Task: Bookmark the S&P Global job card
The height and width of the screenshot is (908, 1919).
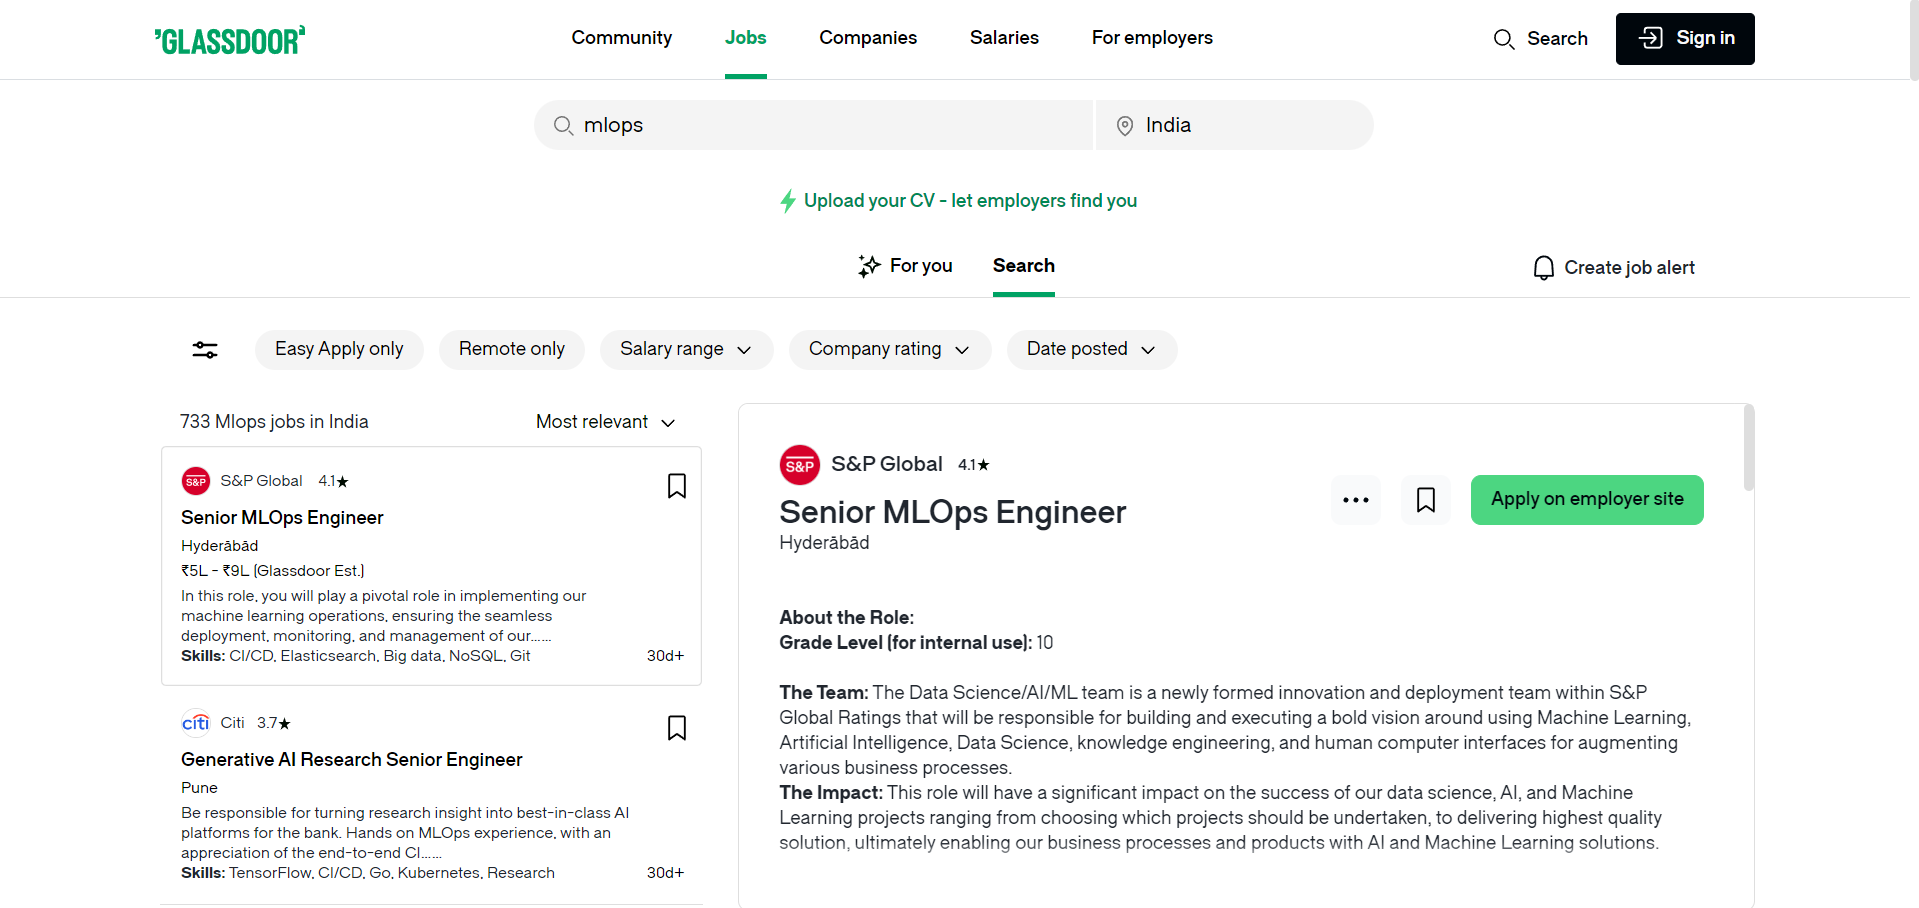Action: (677, 486)
